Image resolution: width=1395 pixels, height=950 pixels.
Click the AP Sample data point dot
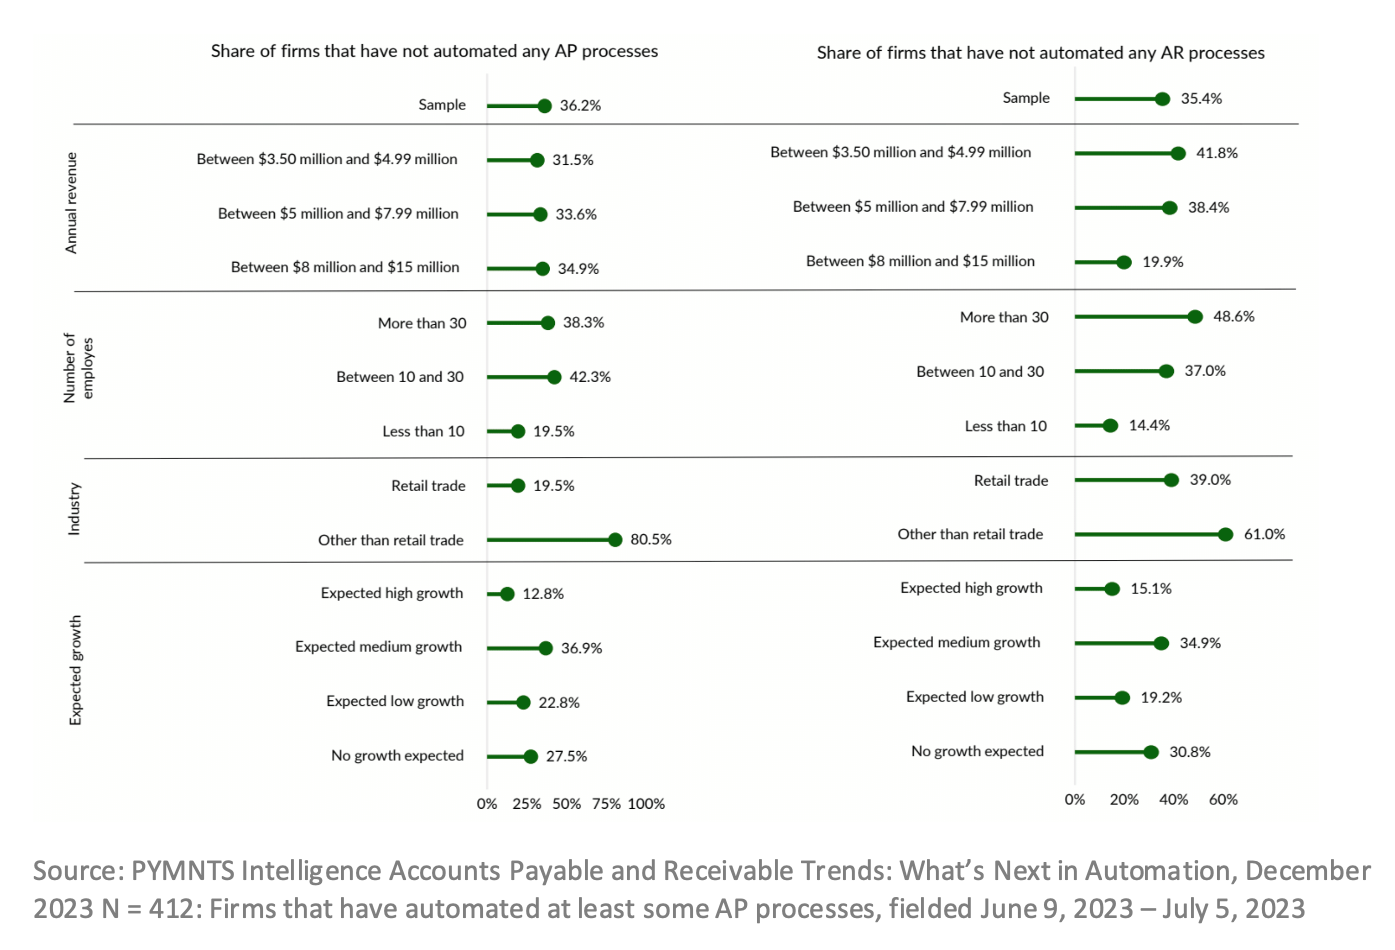click(544, 106)
